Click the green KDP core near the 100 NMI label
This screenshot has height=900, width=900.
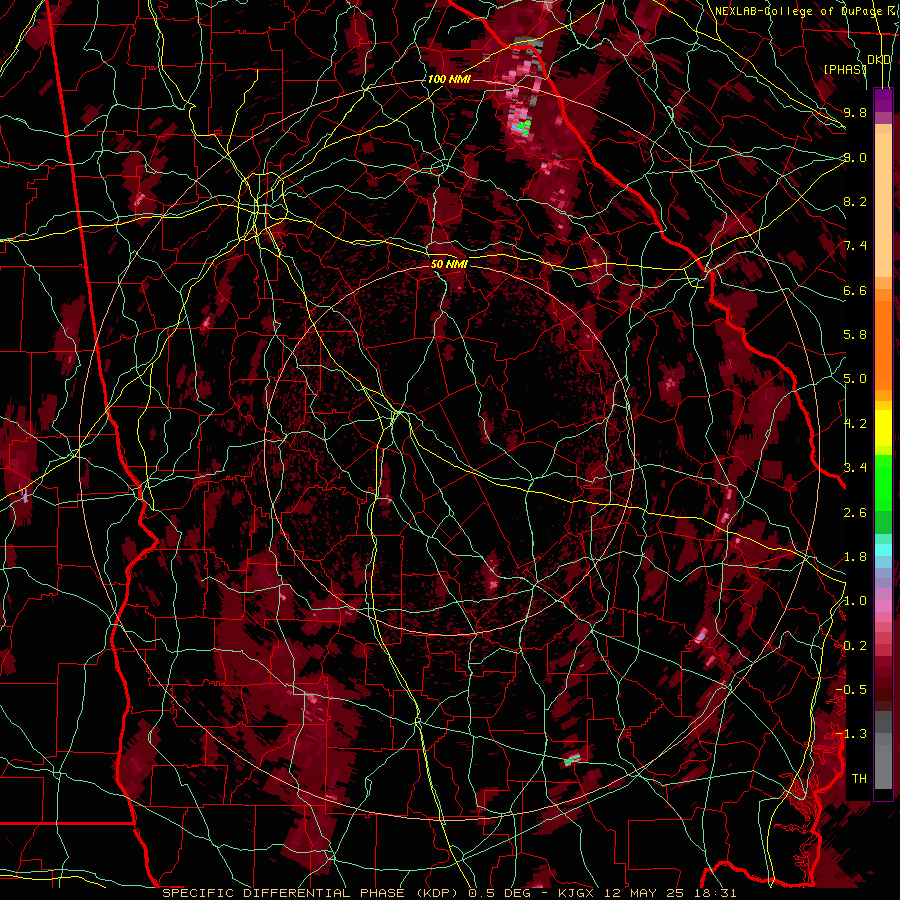[x=523, y=126]
